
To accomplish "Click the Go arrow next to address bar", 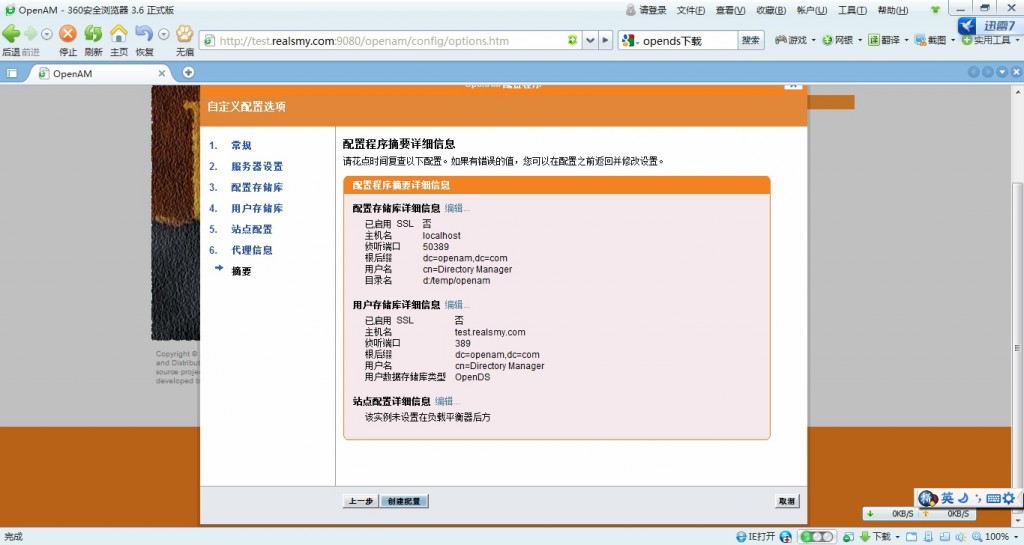I will coord(605,40).
